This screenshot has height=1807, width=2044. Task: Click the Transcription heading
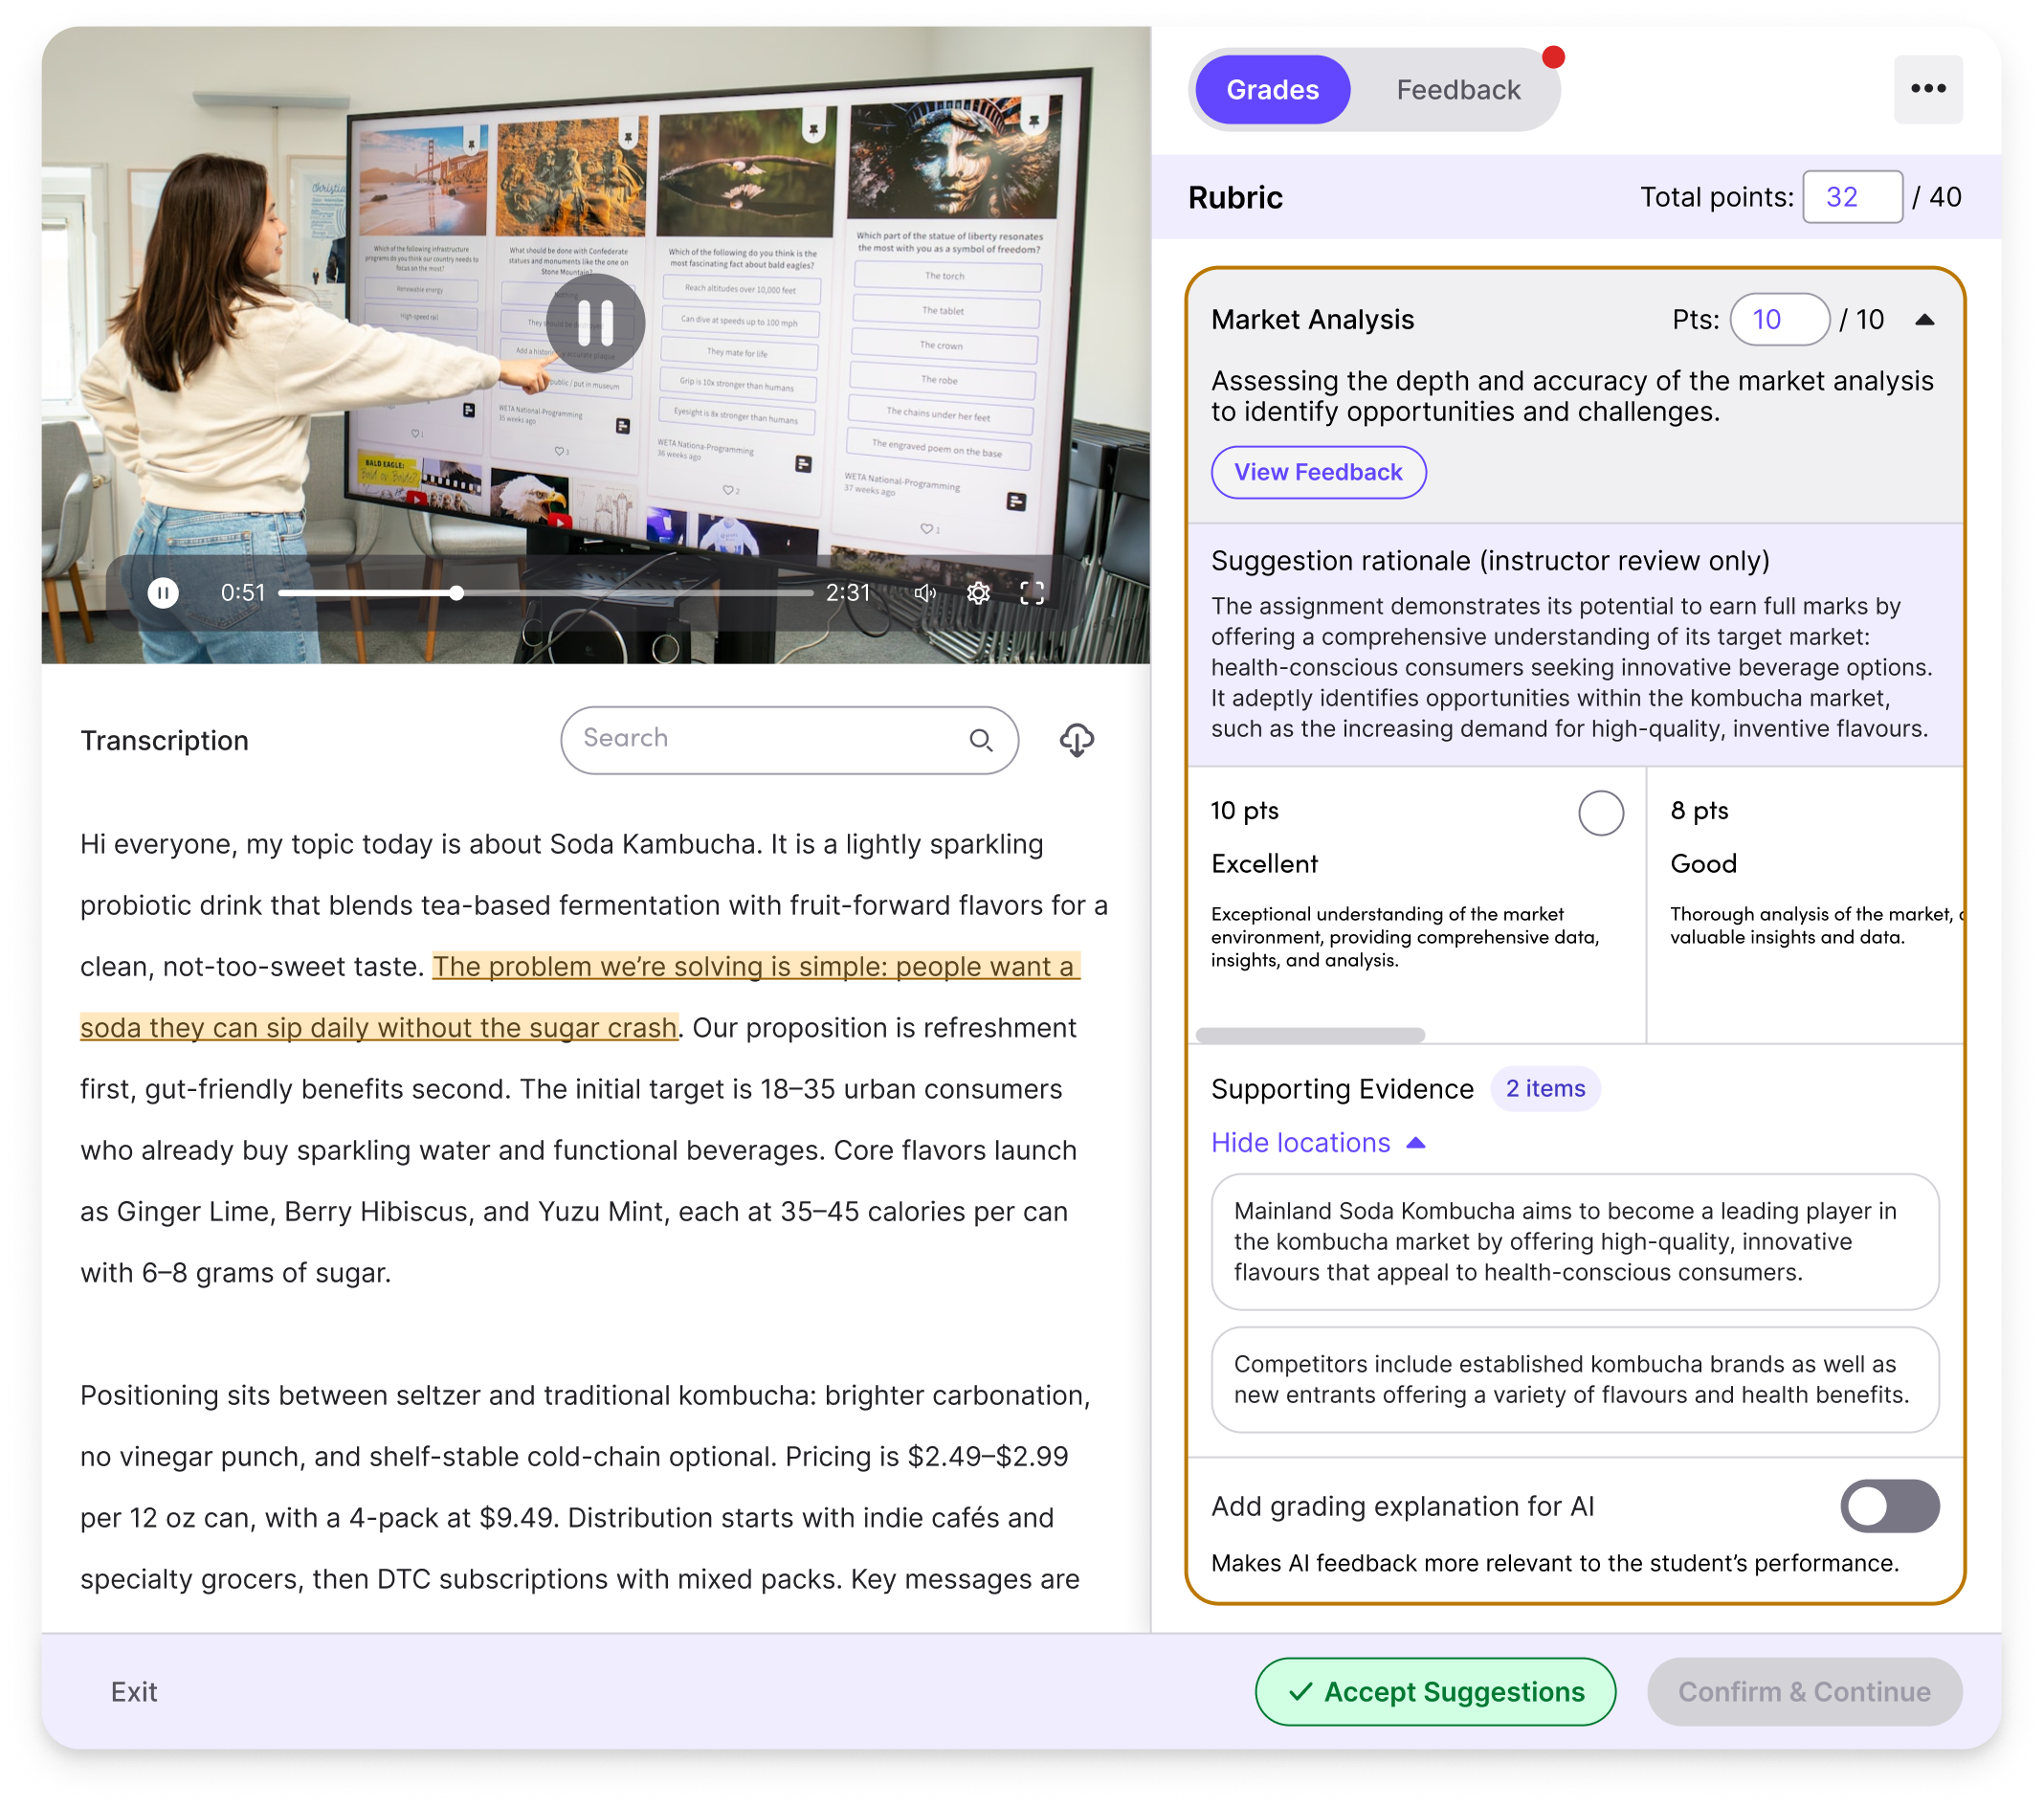point(164,741)
